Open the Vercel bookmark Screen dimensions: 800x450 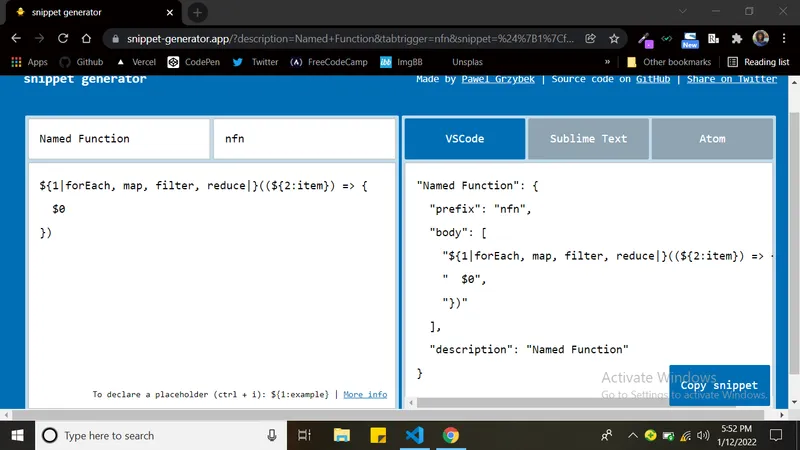[136, 62]
